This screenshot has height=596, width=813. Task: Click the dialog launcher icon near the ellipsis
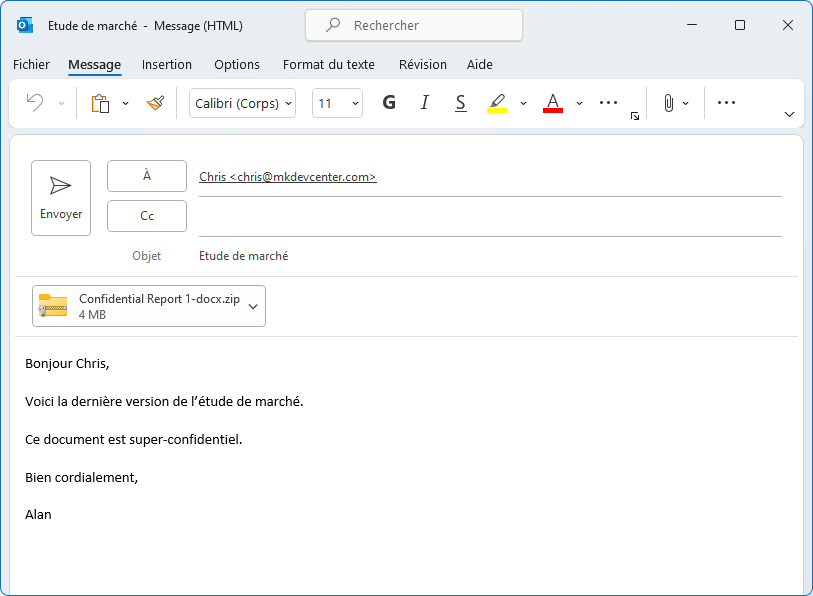pyautogui.click(x=634, y=117)
